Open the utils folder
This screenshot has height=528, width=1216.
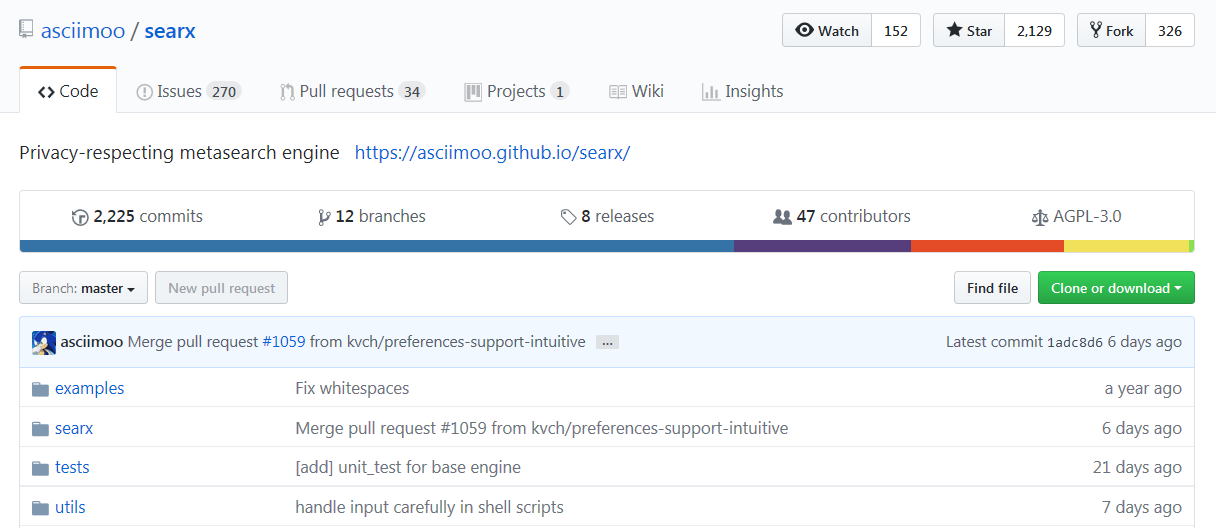[70, 507]
